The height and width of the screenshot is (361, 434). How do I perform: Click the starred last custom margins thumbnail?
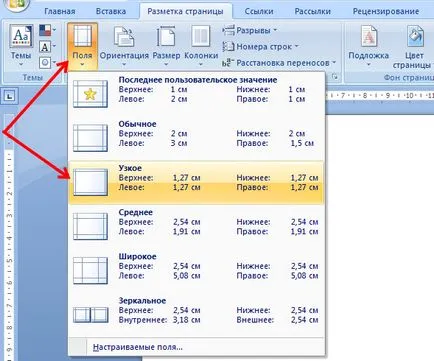[x=90, y=94]
